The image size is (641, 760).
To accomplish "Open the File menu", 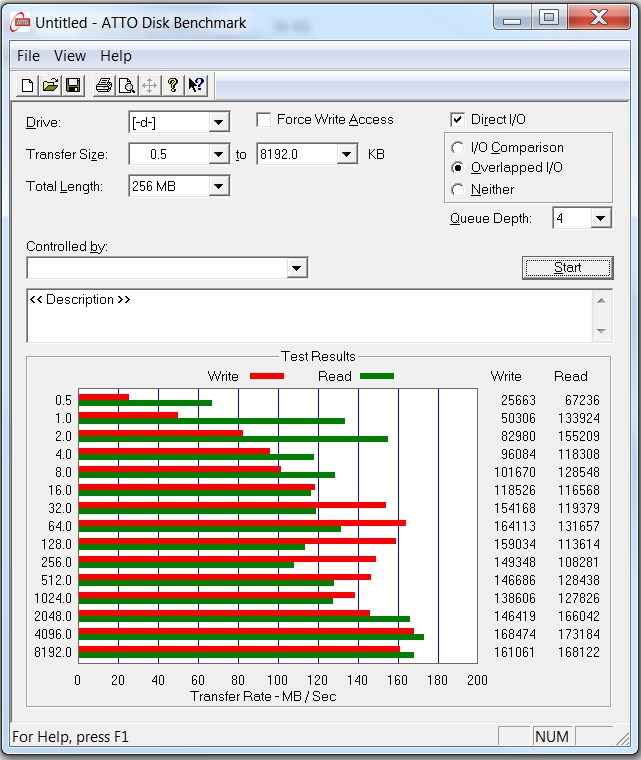I will click(28, 56).
